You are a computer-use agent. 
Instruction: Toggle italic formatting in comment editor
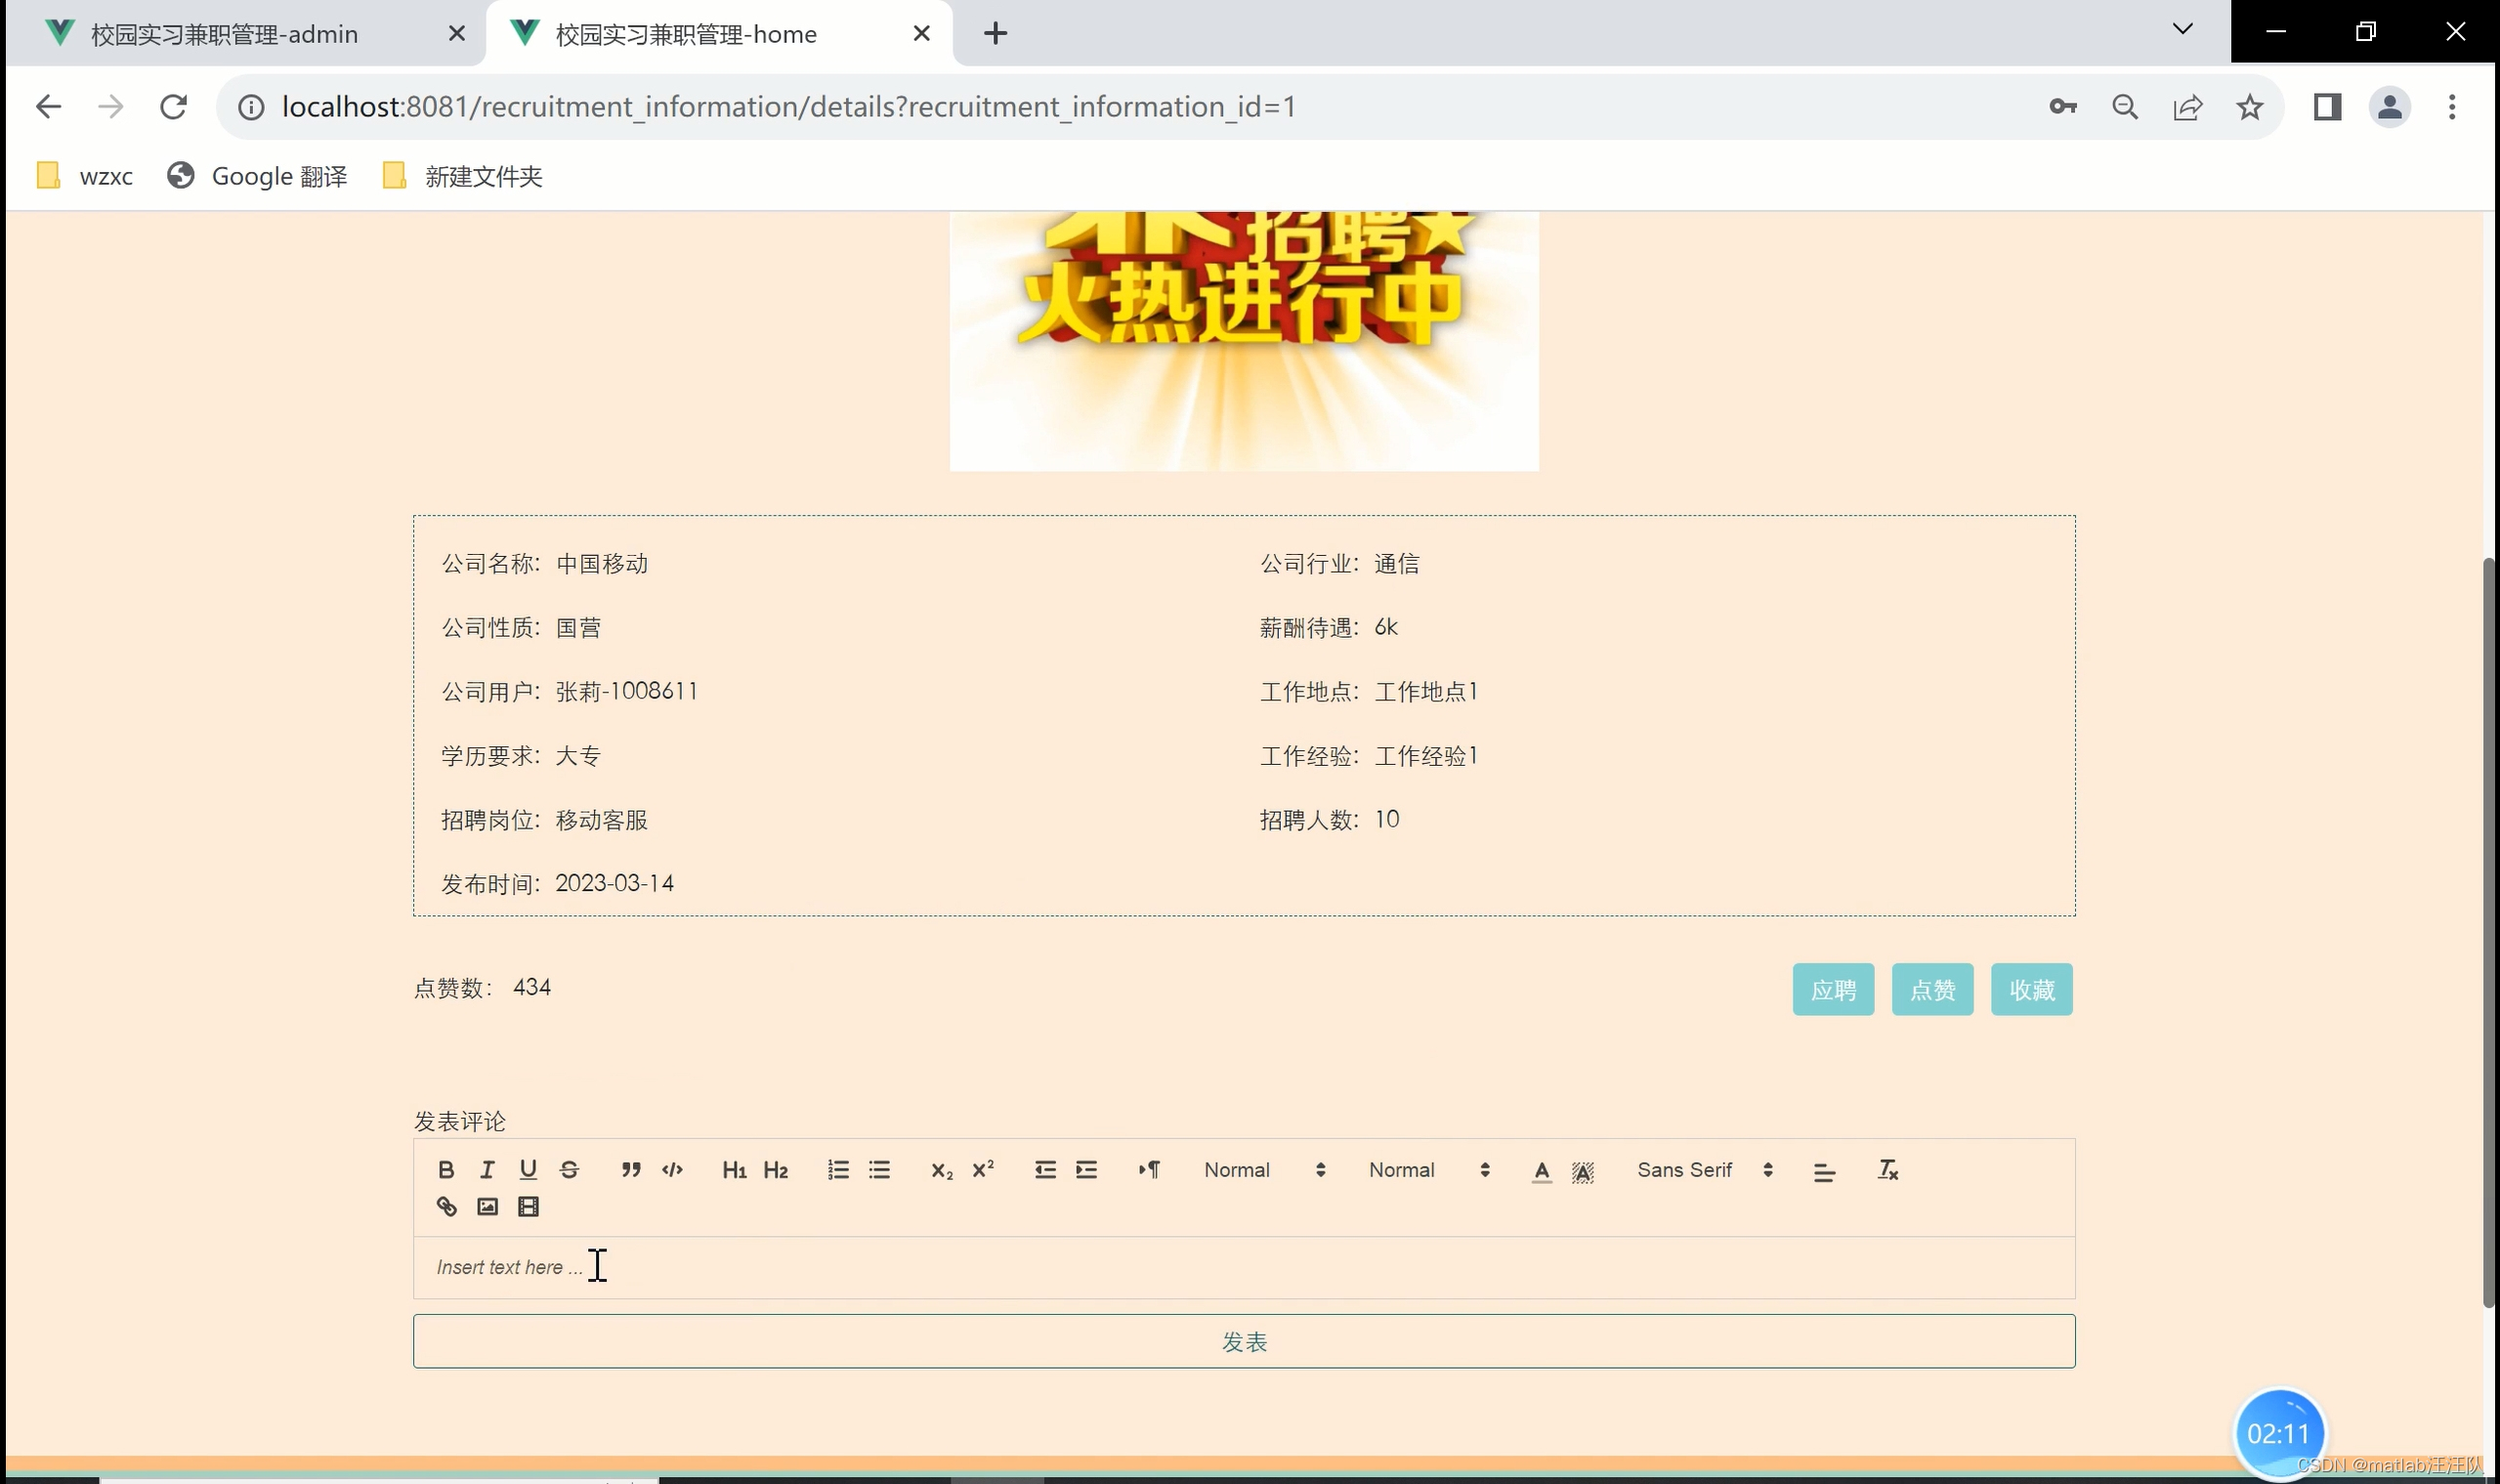click(487, 1170)
